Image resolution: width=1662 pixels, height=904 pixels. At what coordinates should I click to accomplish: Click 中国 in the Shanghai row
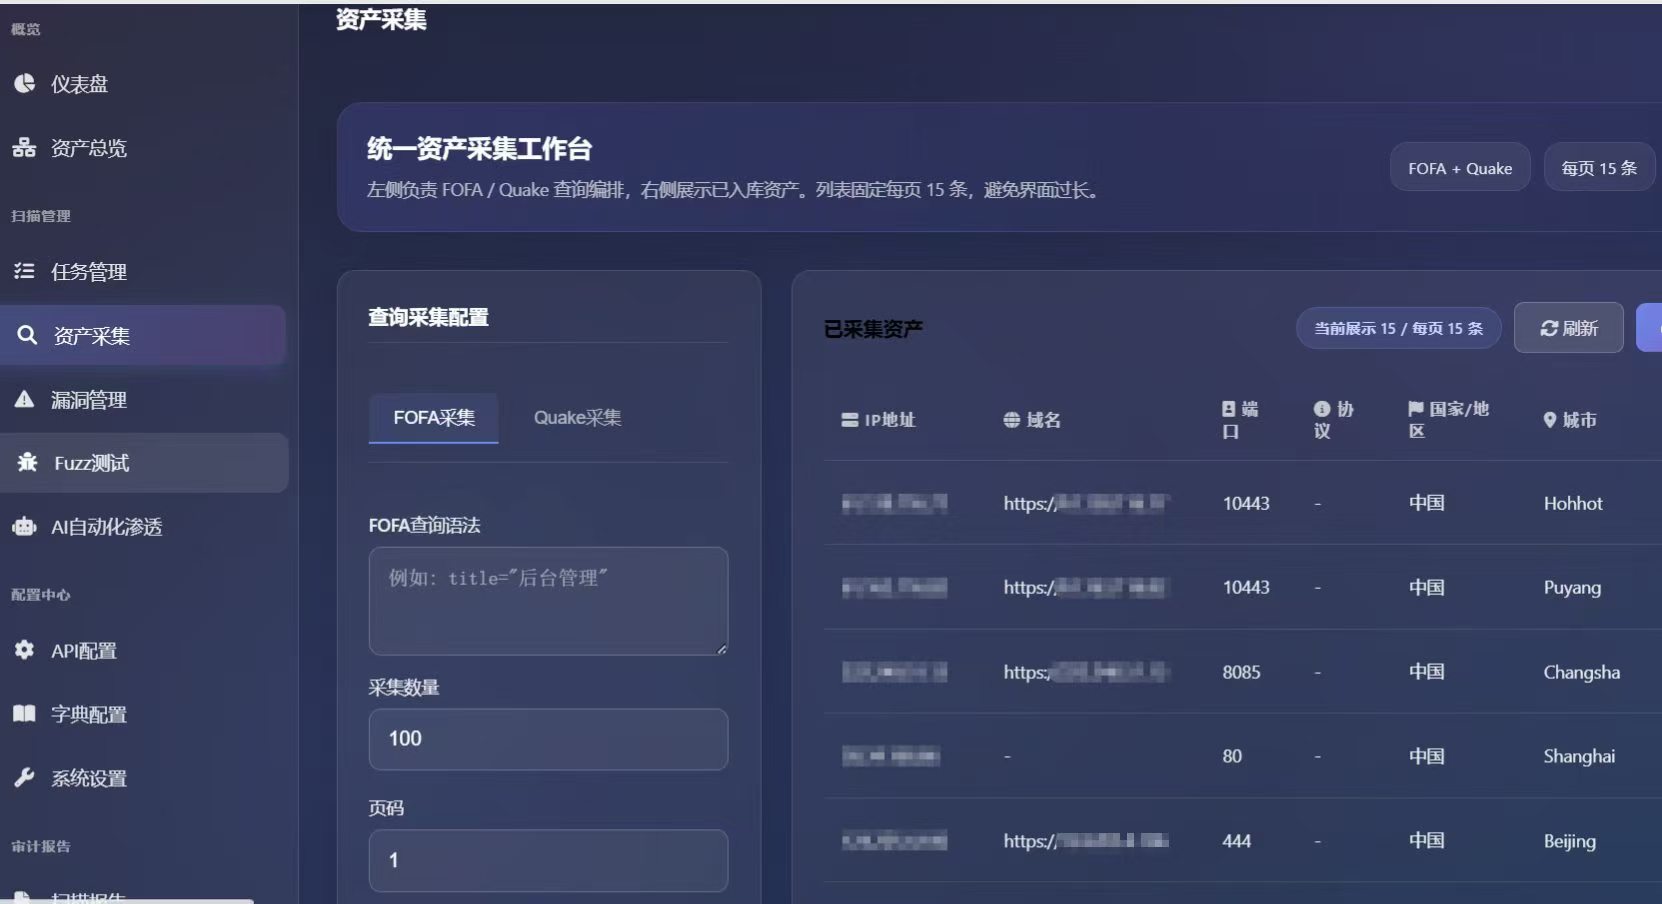[1427, 756]
